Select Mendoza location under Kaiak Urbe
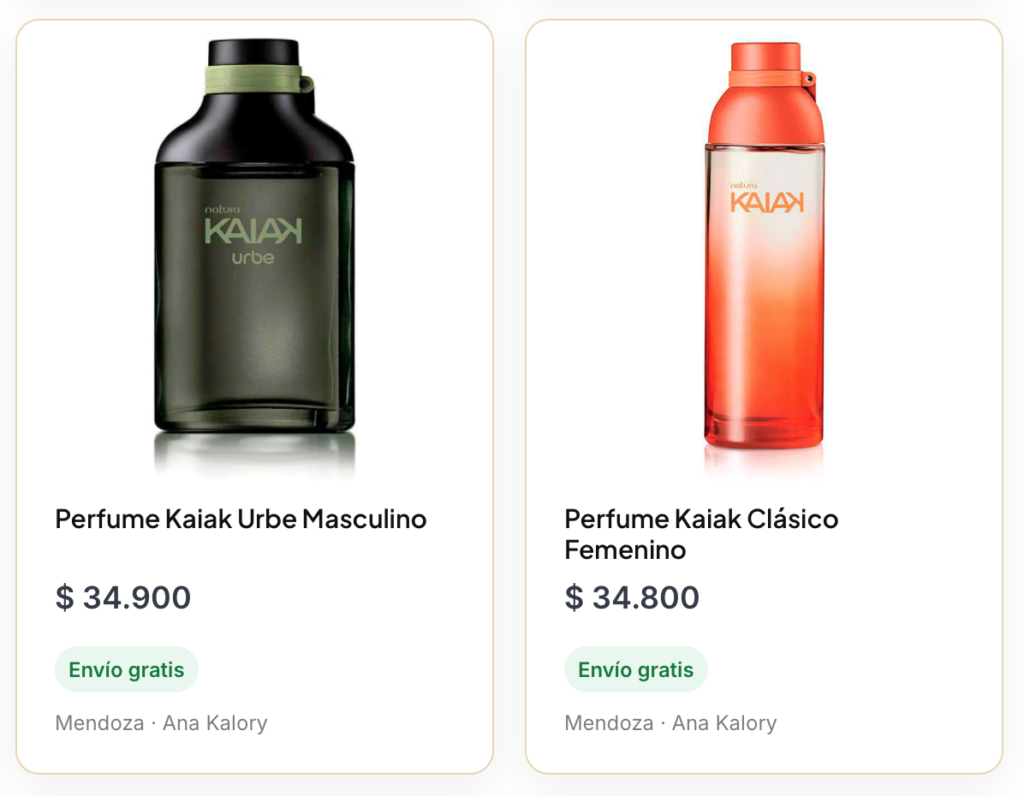This screenshot has width=1024, height=796. [x=100, y=723]
